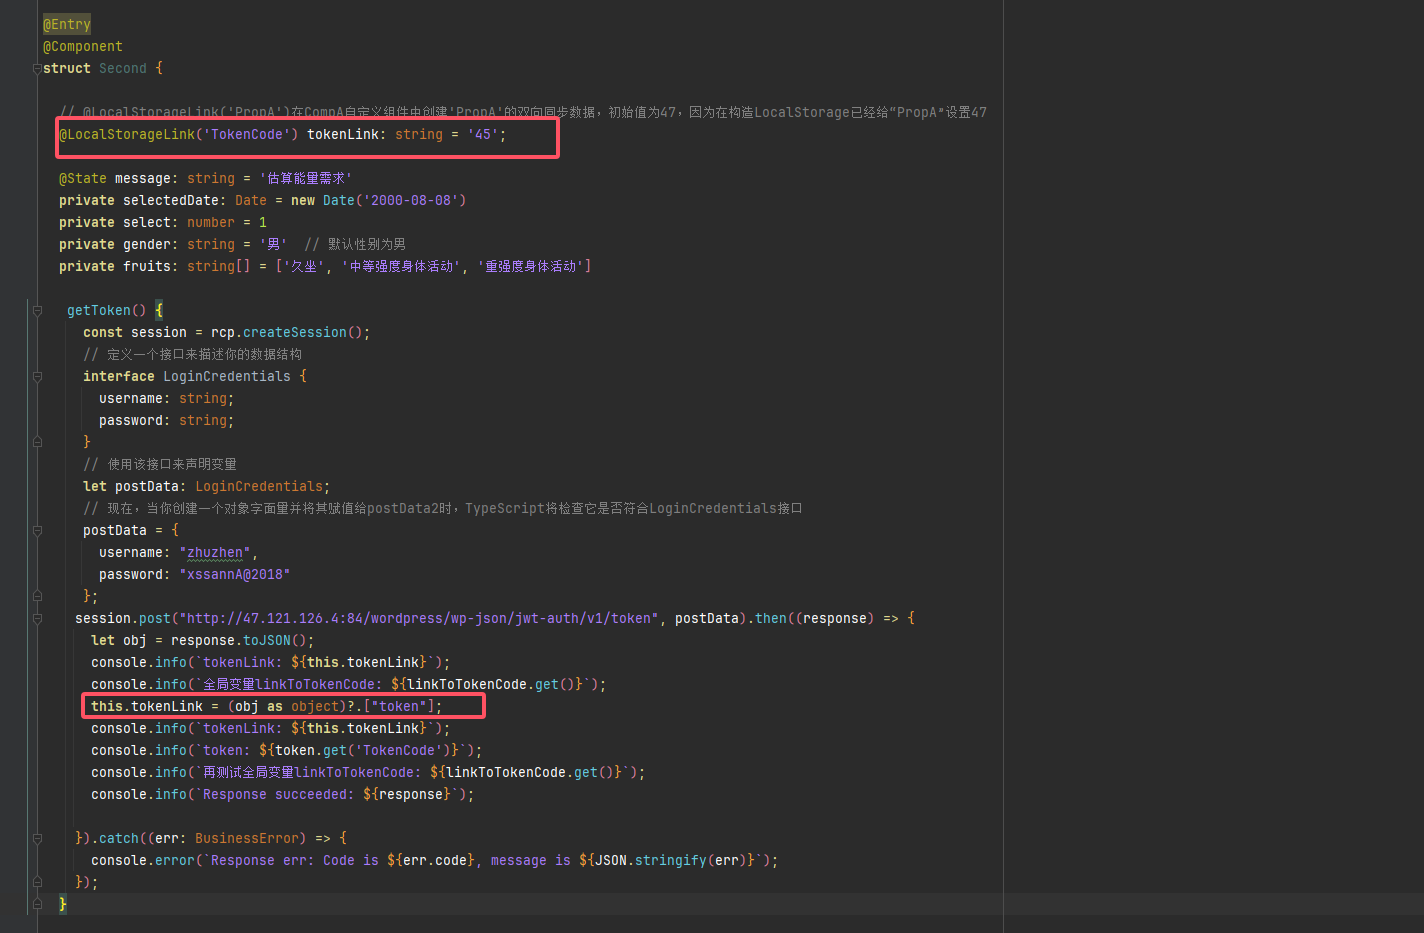Click the '久坐' array item

tap(305, 266)
